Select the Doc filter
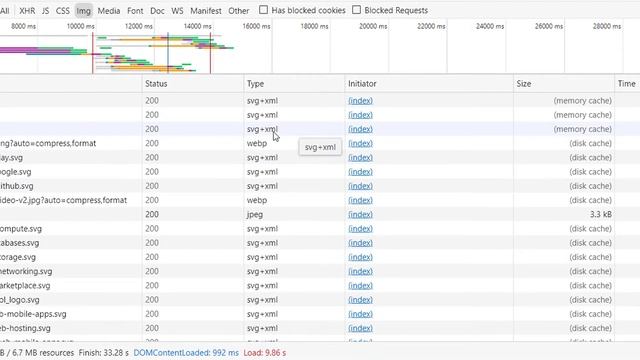The width and height of the screenshot is (640, 360). click(157, 11)
